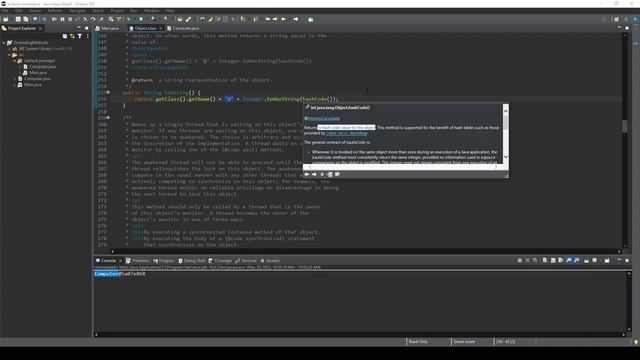Viewport: 640px width, 360px height.
Task: Switch to the Main.java editor tab
Action: point(107,28)
